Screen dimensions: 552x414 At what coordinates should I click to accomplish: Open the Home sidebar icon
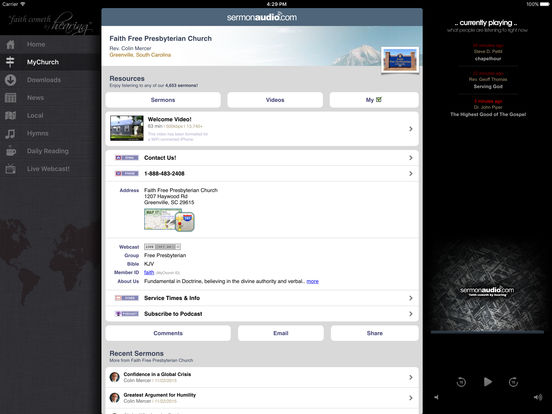click(11, 44)
